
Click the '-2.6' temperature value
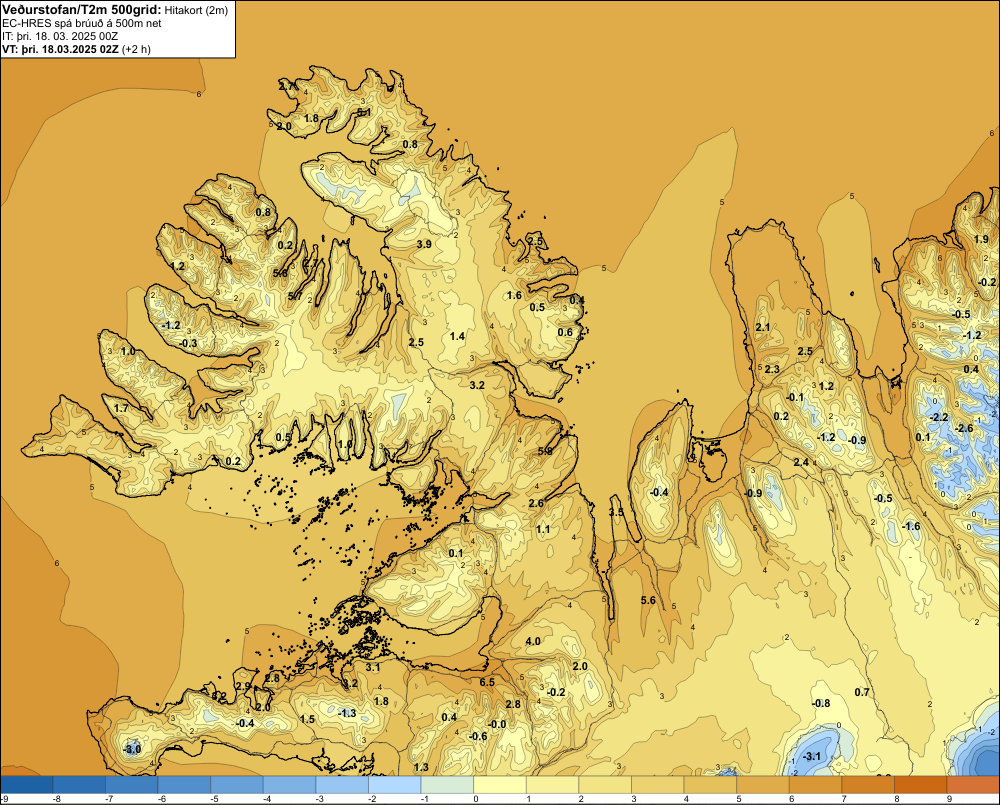point(965,427)
